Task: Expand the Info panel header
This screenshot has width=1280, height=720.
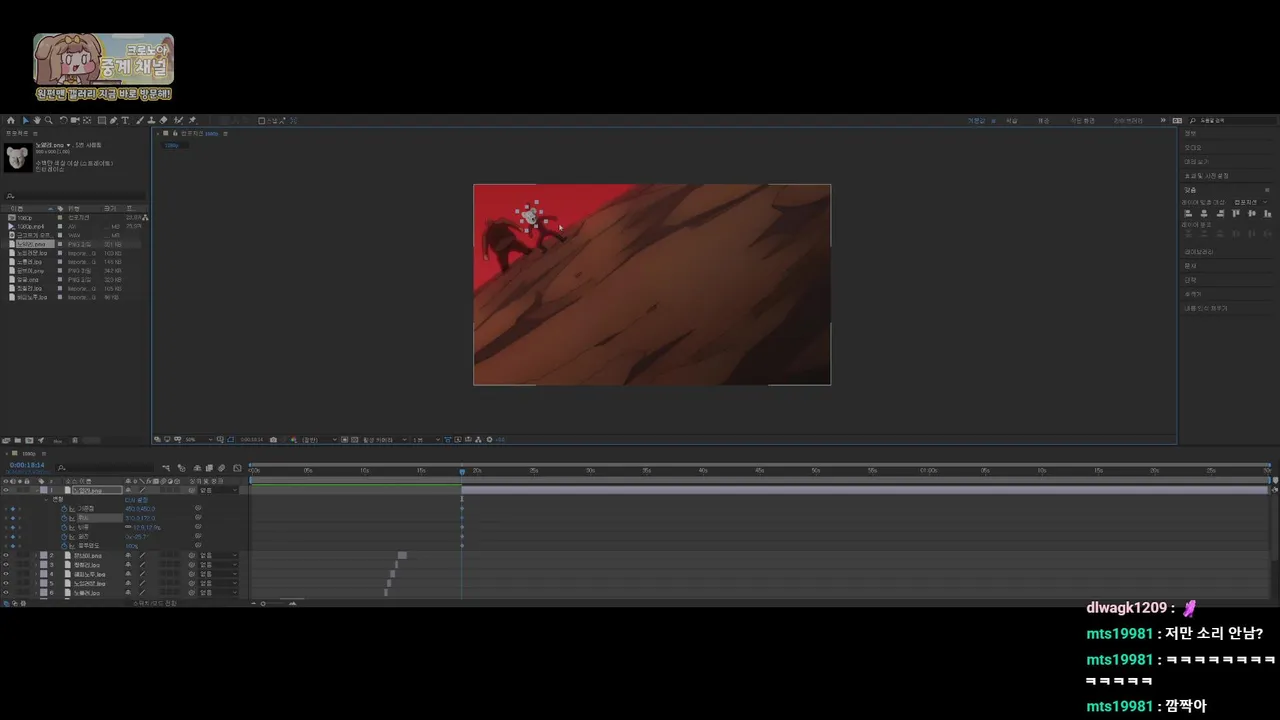Action: pyautogui.click(x=1190, y=133)
